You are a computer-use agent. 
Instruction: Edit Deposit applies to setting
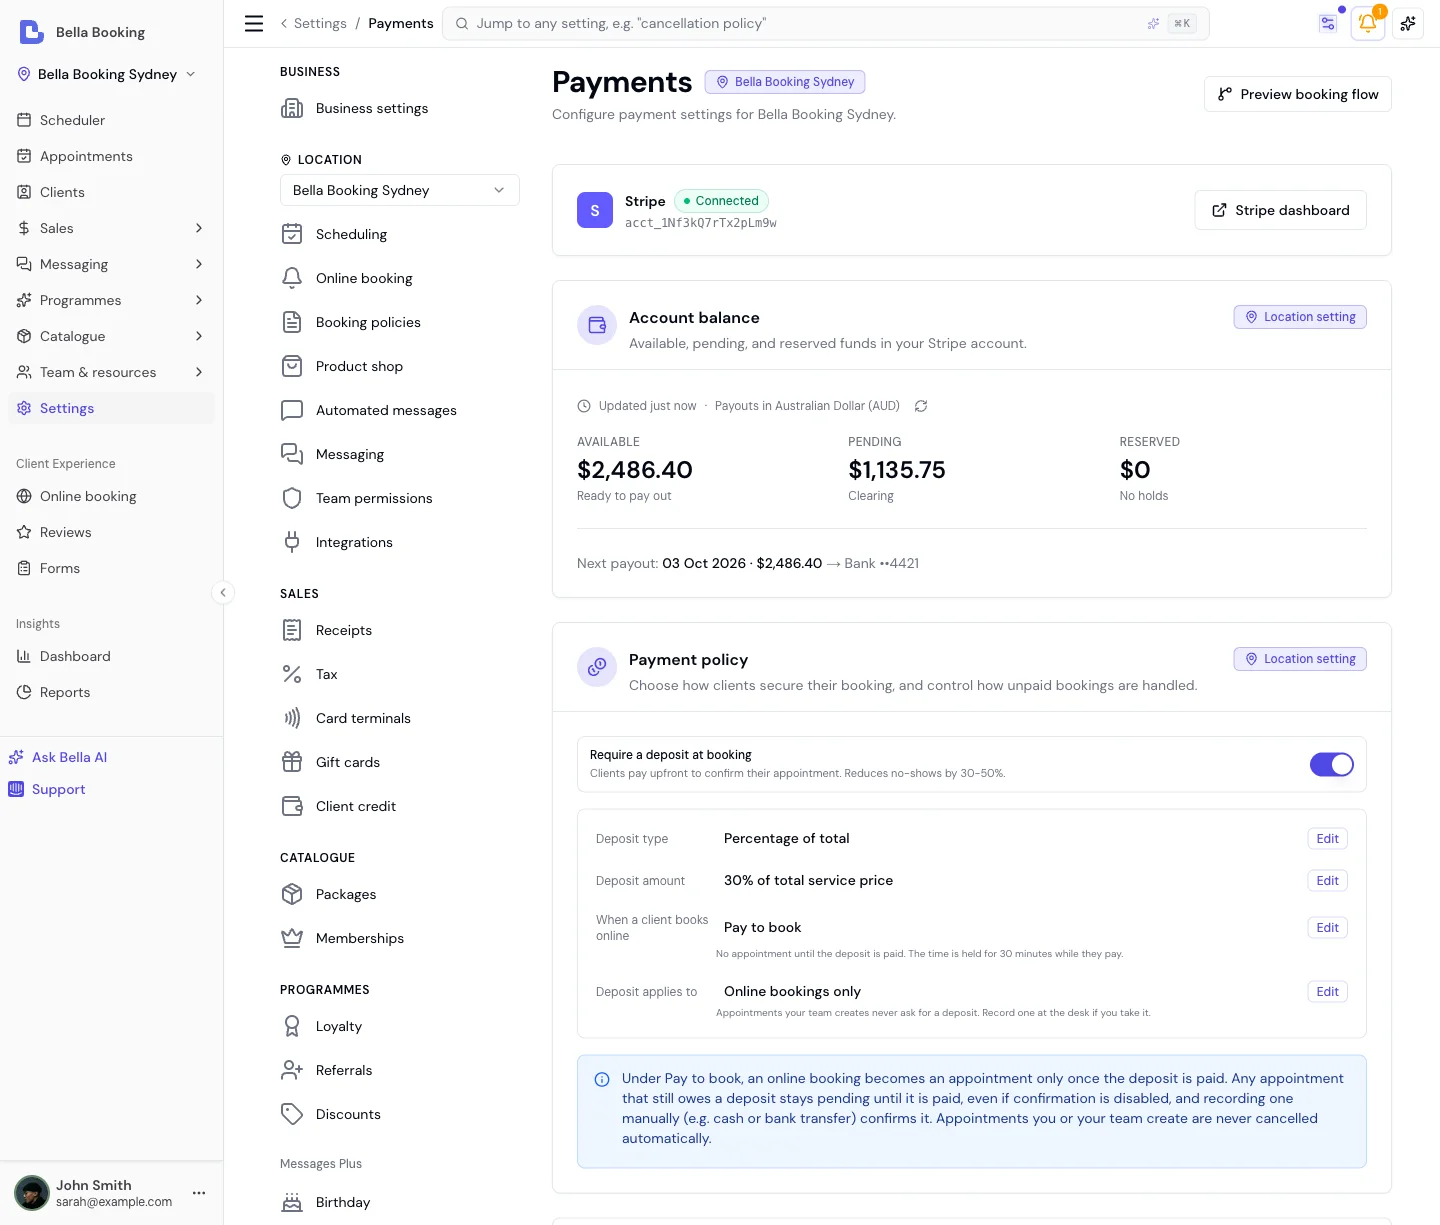coord(1328,992)
